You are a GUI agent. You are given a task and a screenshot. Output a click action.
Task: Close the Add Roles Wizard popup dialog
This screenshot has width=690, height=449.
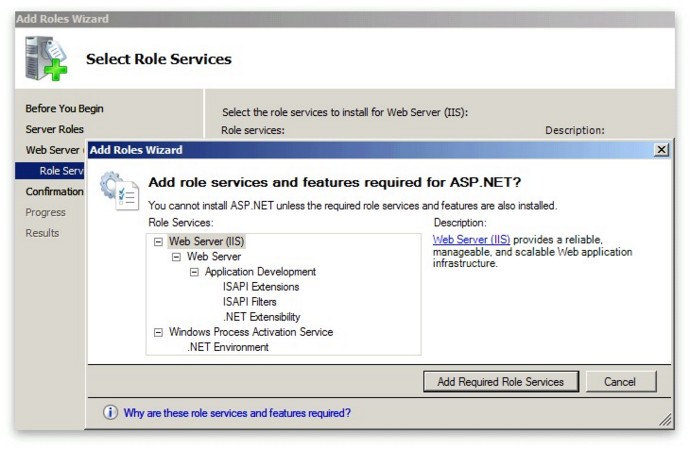[661, 150]
